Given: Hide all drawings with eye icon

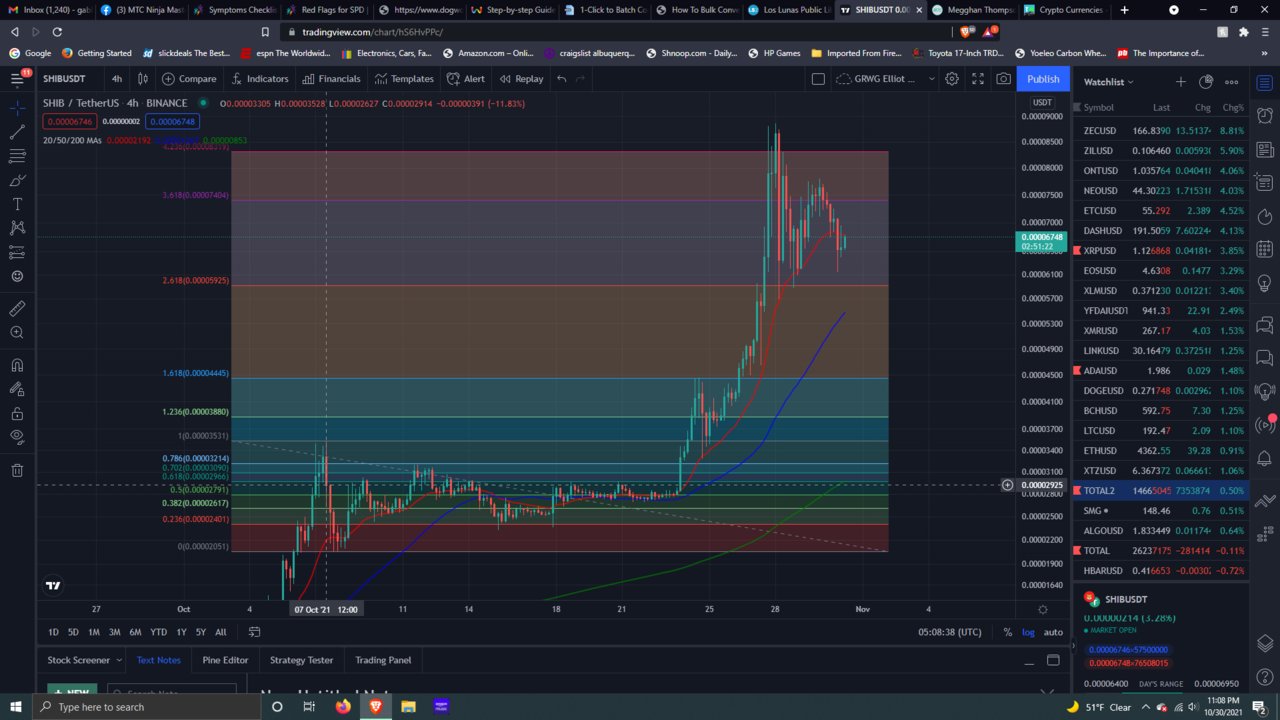Looking at the screenshot, I should pos(17,437).
